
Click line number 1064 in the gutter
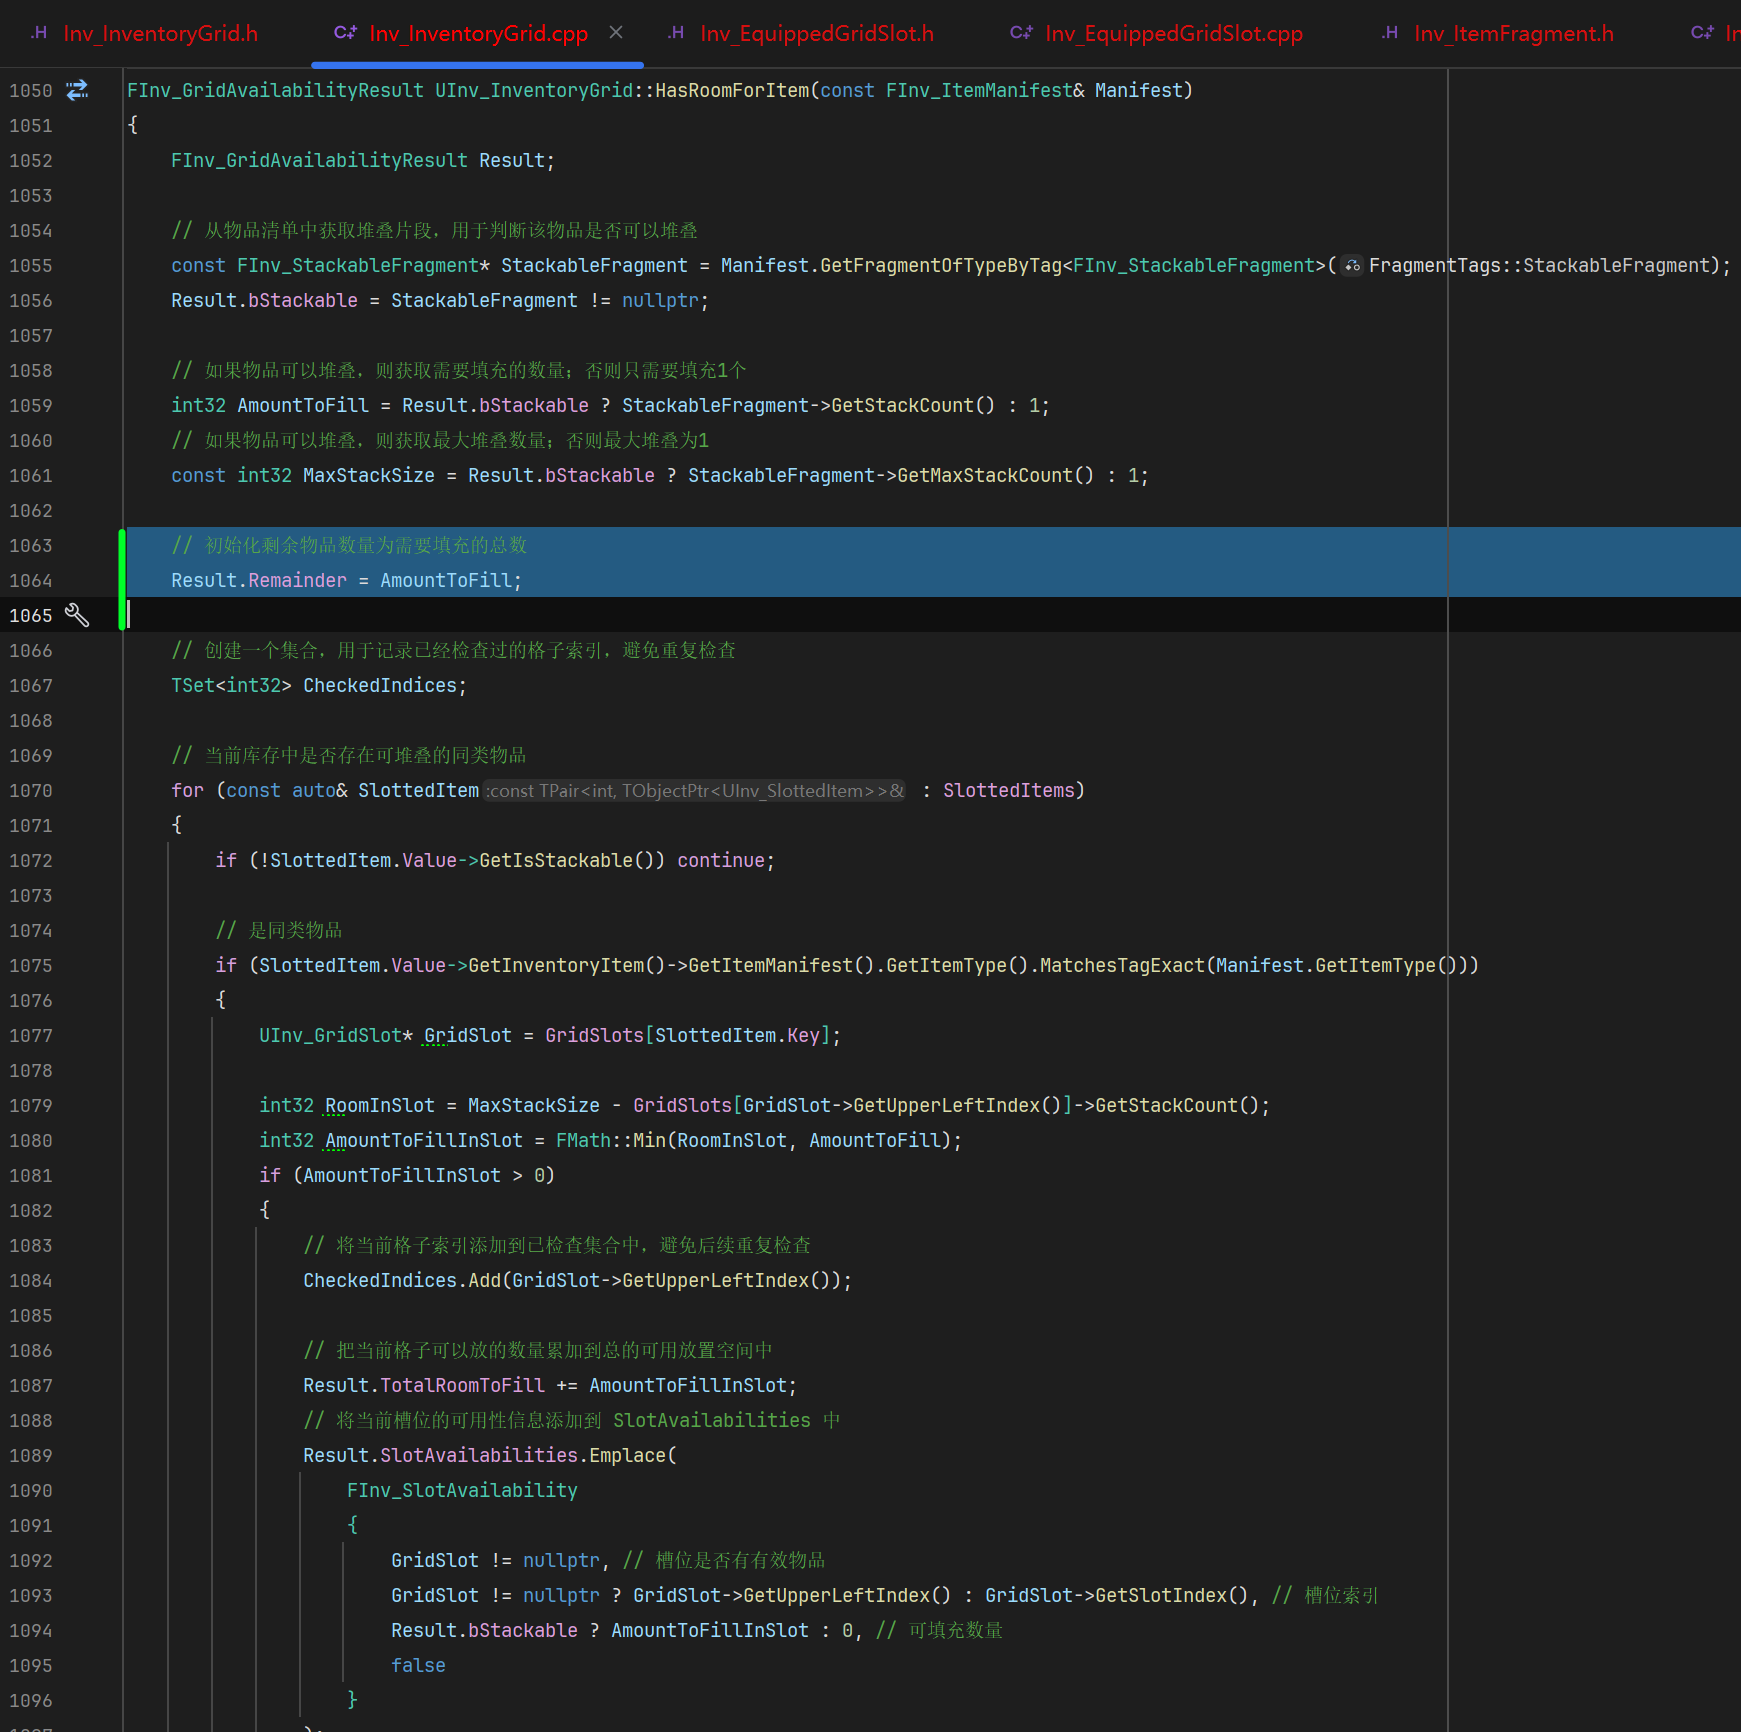(x=30, y=580)
